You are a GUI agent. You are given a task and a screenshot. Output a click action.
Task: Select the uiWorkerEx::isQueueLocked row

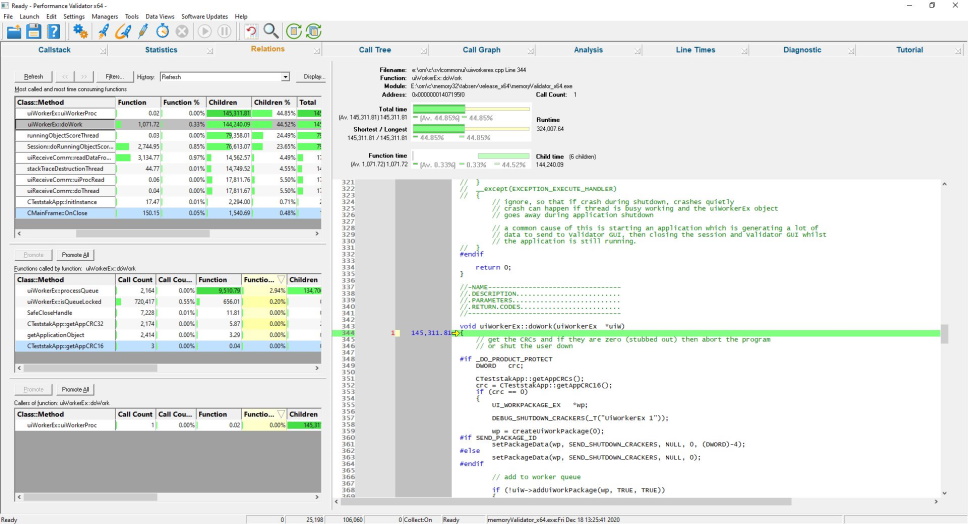pyautogui.click(x=168, y=302)
